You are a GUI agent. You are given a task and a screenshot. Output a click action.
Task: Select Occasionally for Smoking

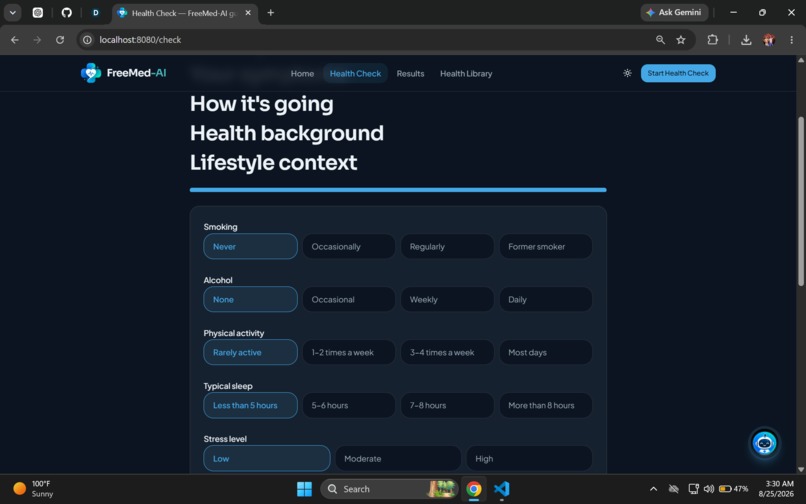coord(349,246)
